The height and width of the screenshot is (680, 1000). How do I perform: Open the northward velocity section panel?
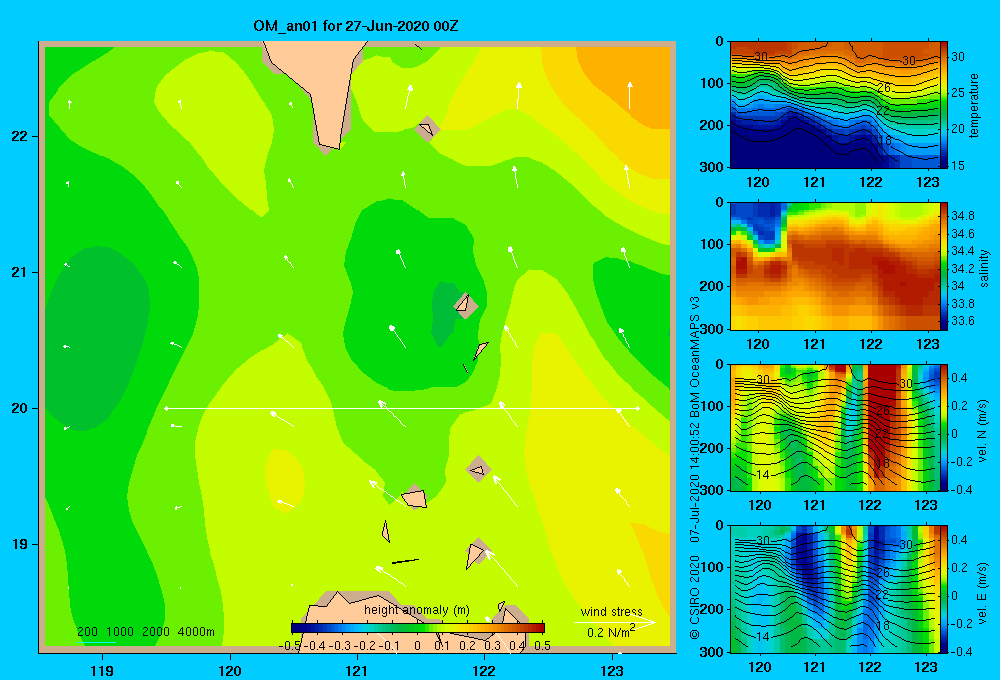[835, 427]
